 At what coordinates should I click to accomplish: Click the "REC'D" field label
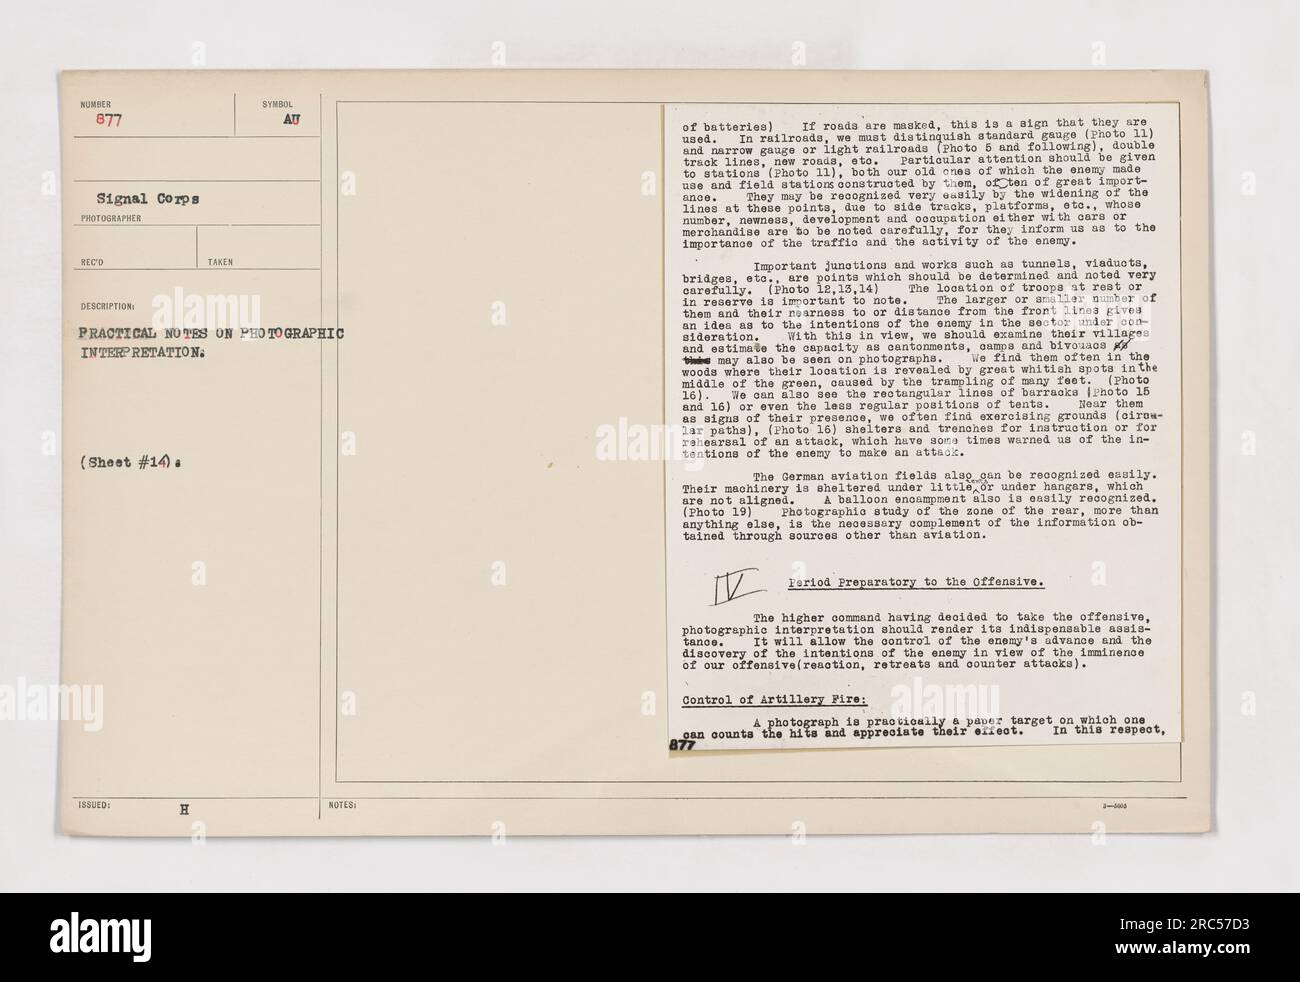click(93, 261)
